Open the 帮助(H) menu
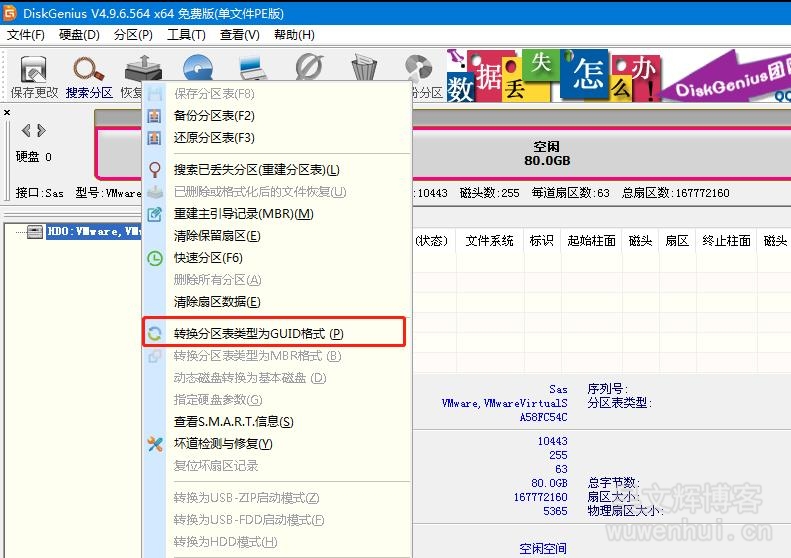The height and width of the screenshot is (558, 791). coord(293,35)
